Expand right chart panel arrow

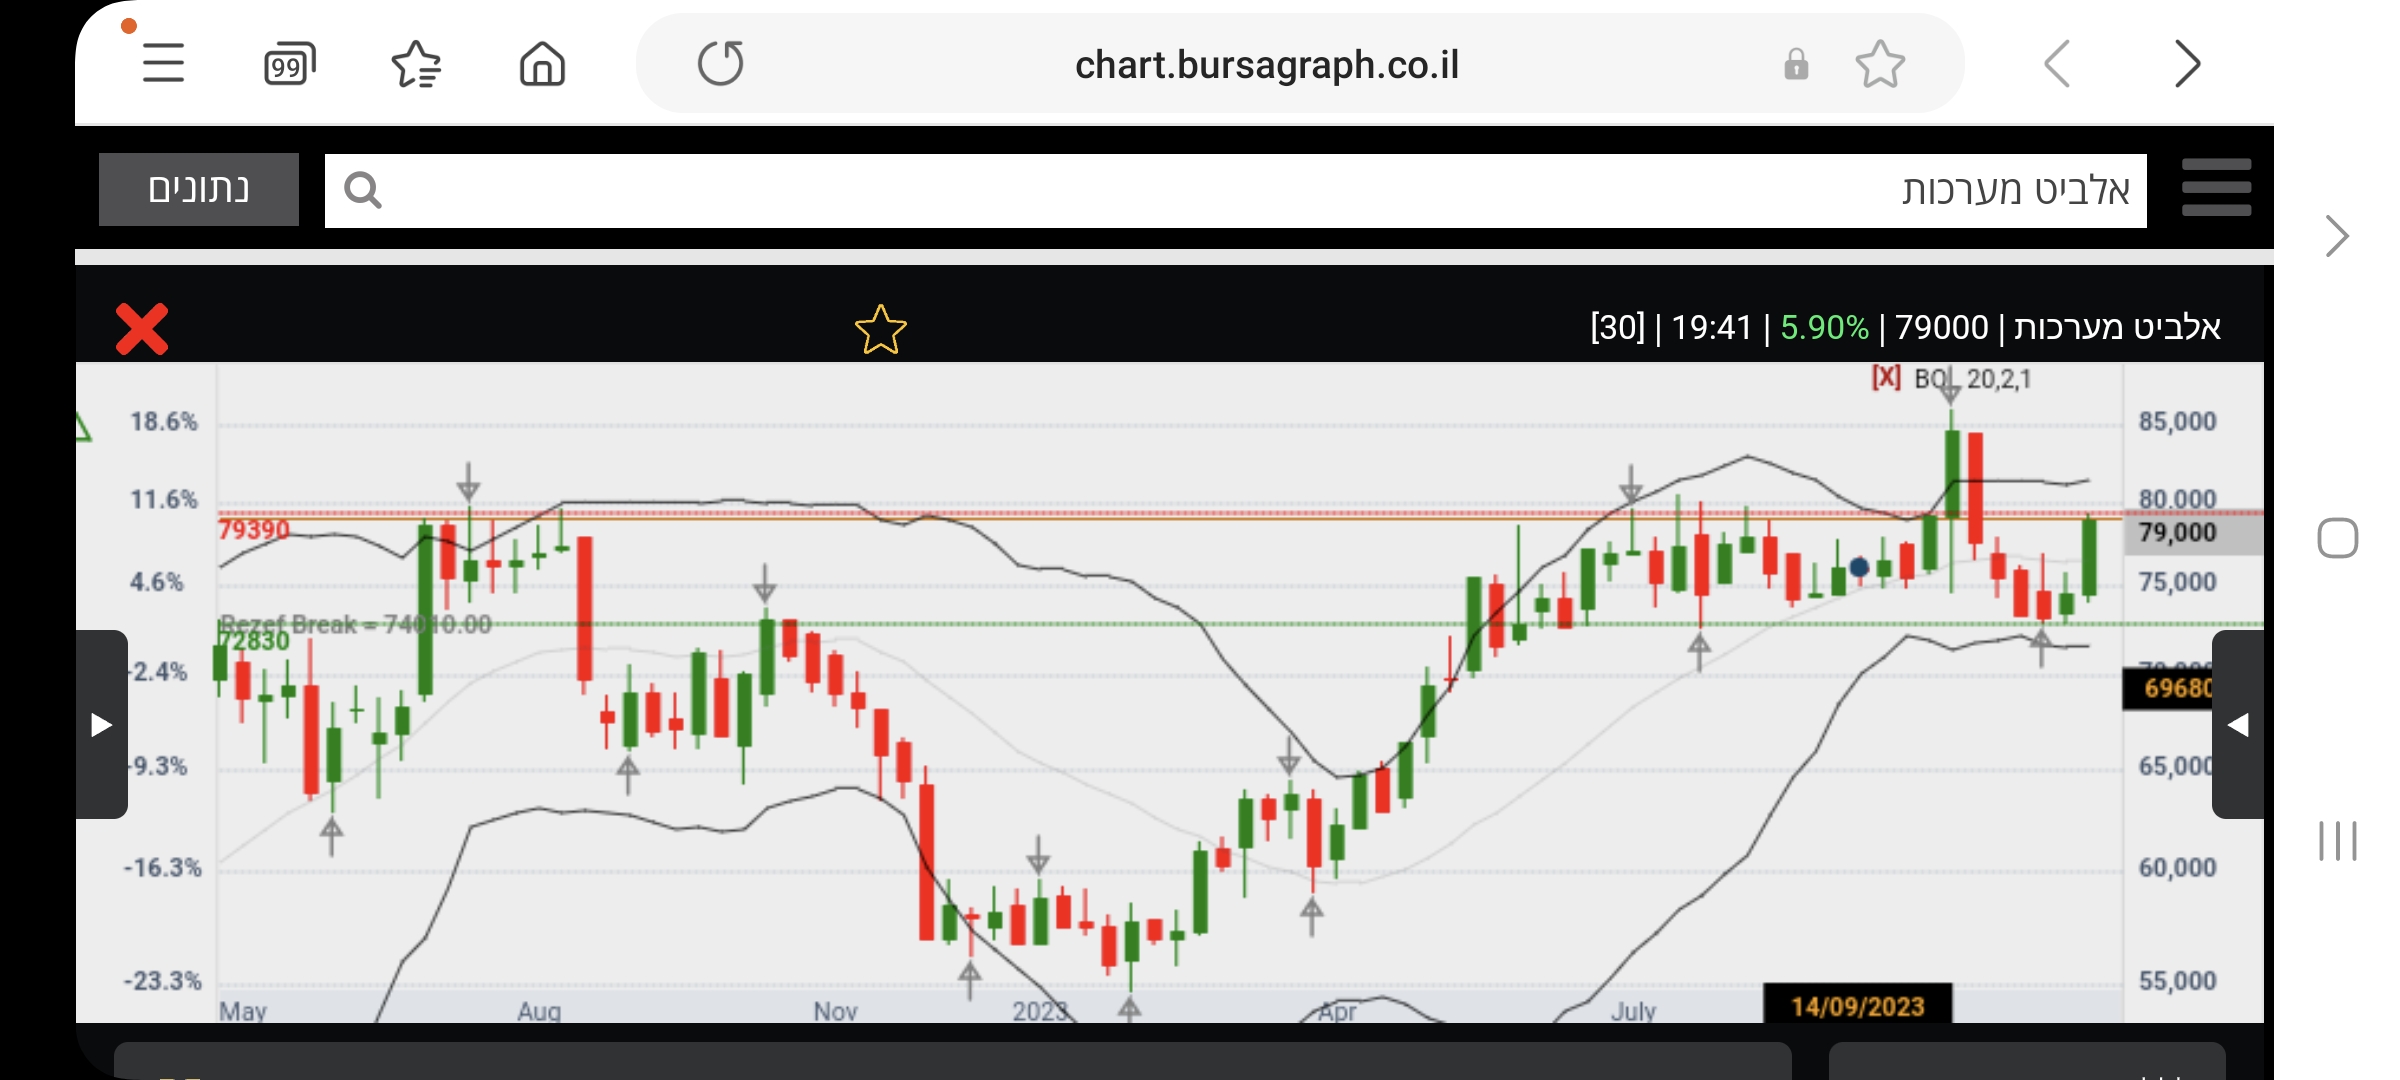click(2238, 724)
